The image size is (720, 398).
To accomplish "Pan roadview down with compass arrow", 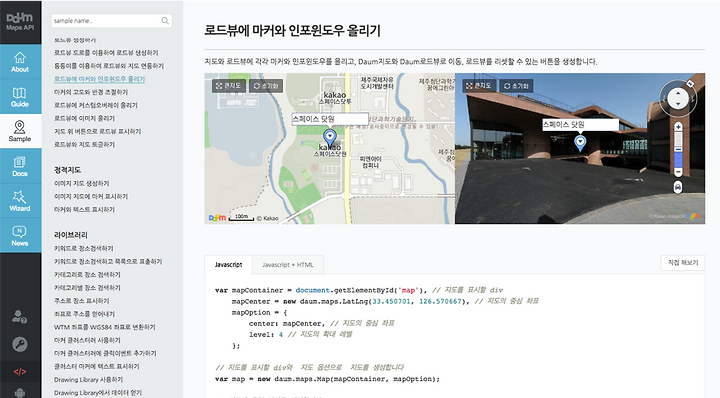I will pyautogui.click(x=678, y=104).
